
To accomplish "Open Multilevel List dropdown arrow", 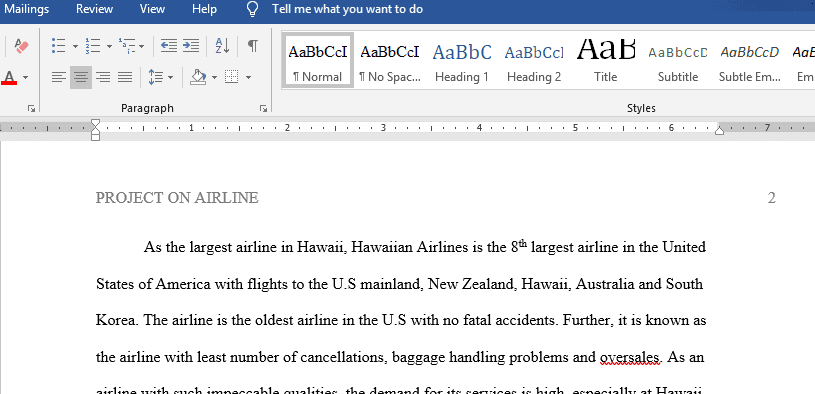I will coord(141,46).
